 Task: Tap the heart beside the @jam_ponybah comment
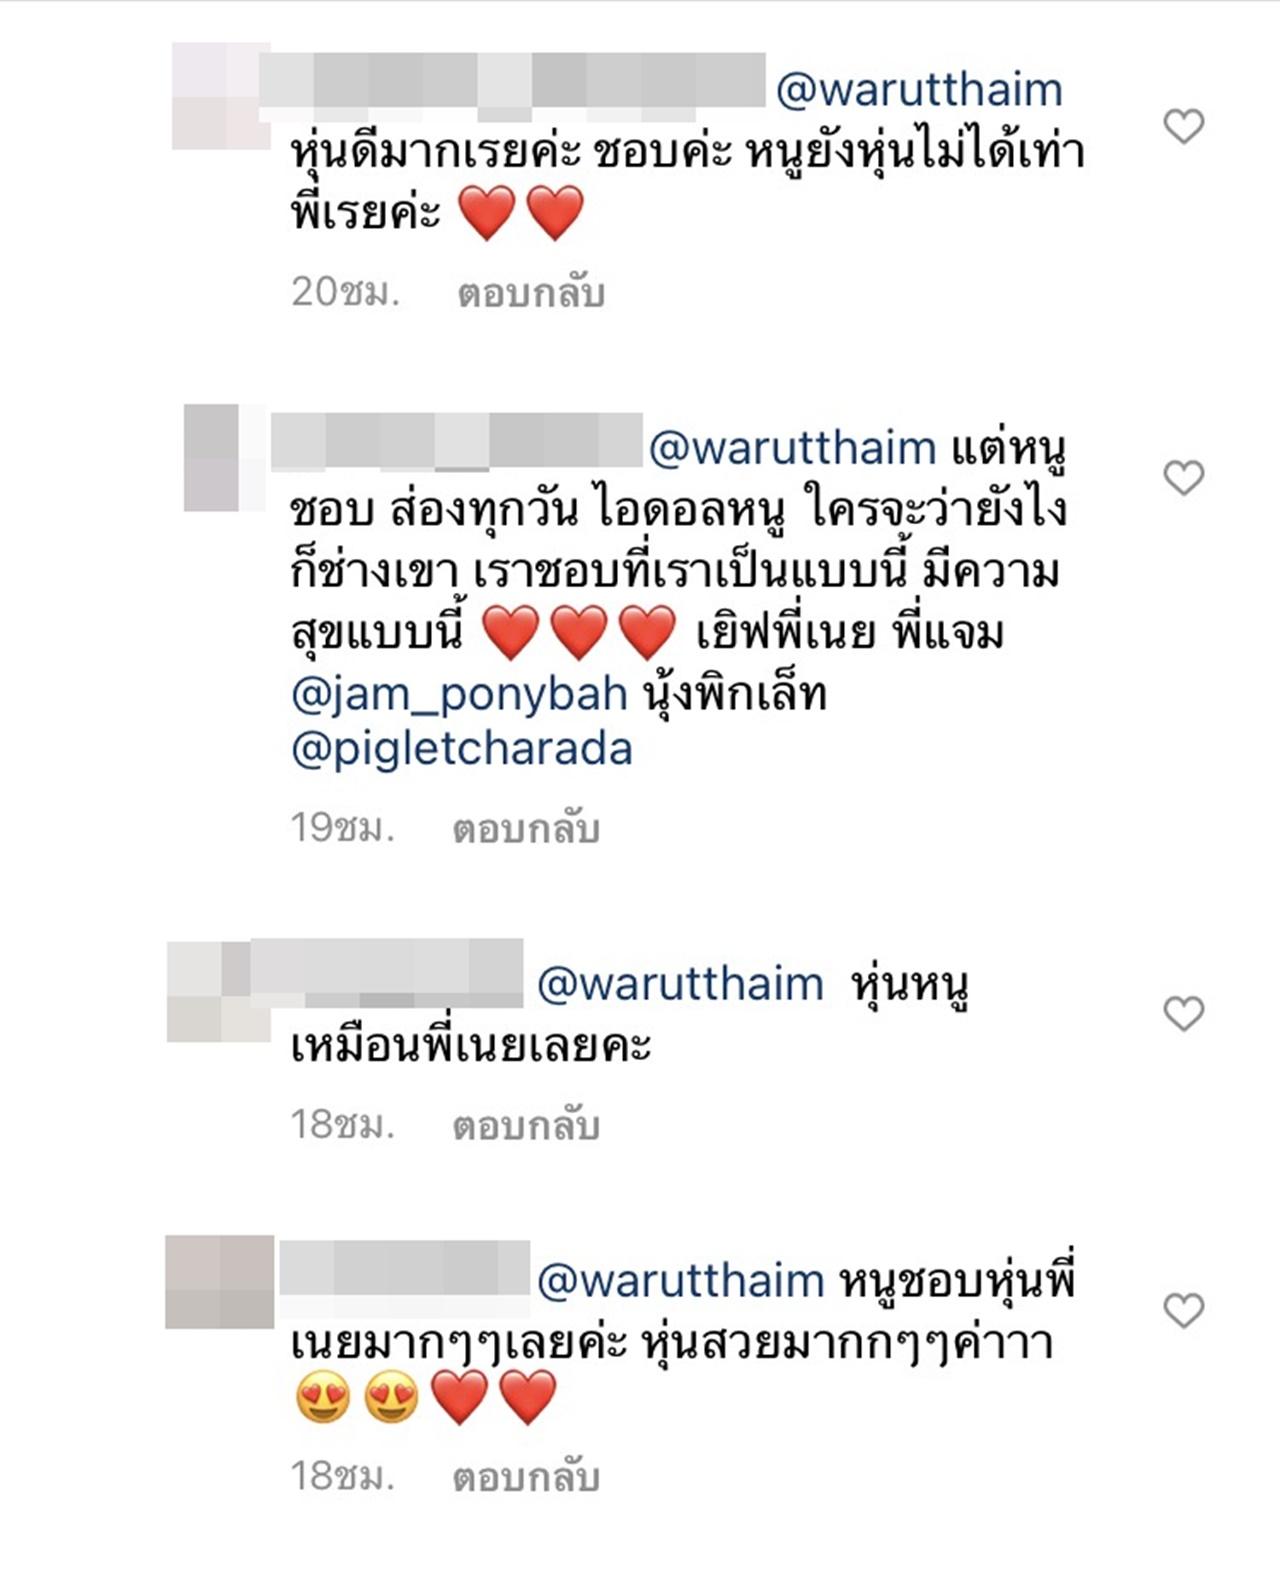tap(1184, 478)
